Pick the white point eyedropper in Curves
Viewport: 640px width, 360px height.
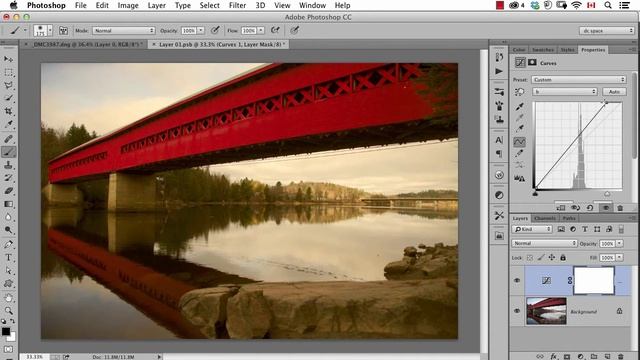click(x=519, y=129)
